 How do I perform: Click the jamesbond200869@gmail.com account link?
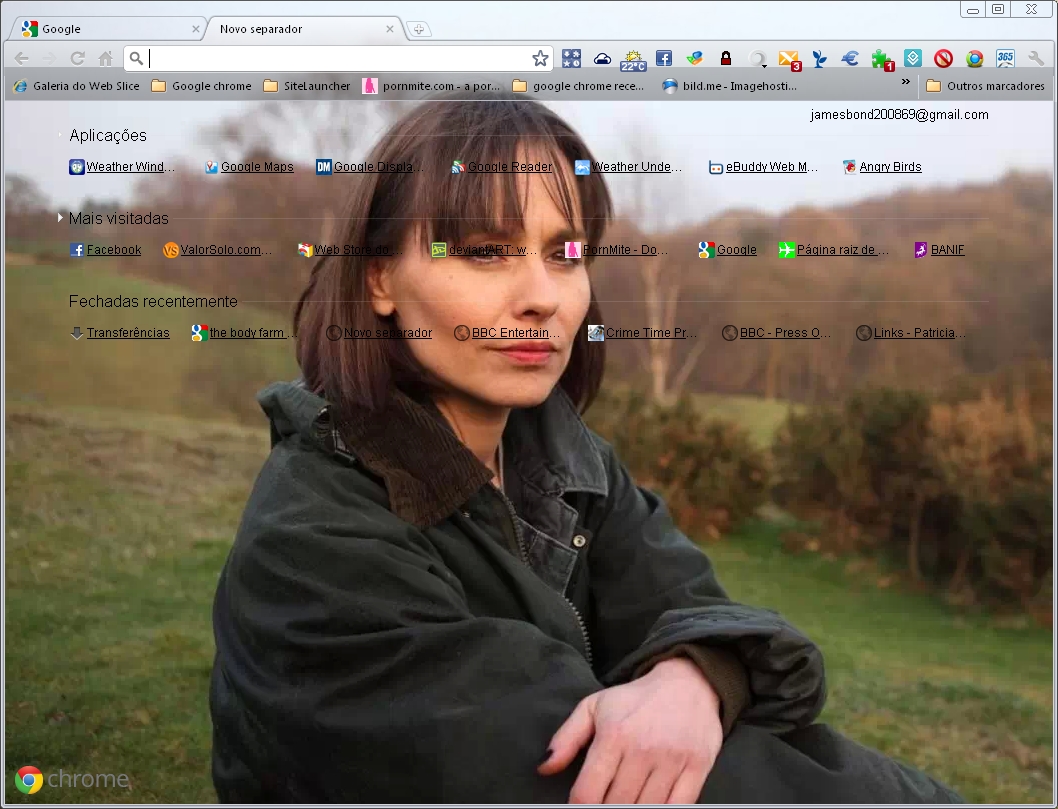[x=899, y=115]
